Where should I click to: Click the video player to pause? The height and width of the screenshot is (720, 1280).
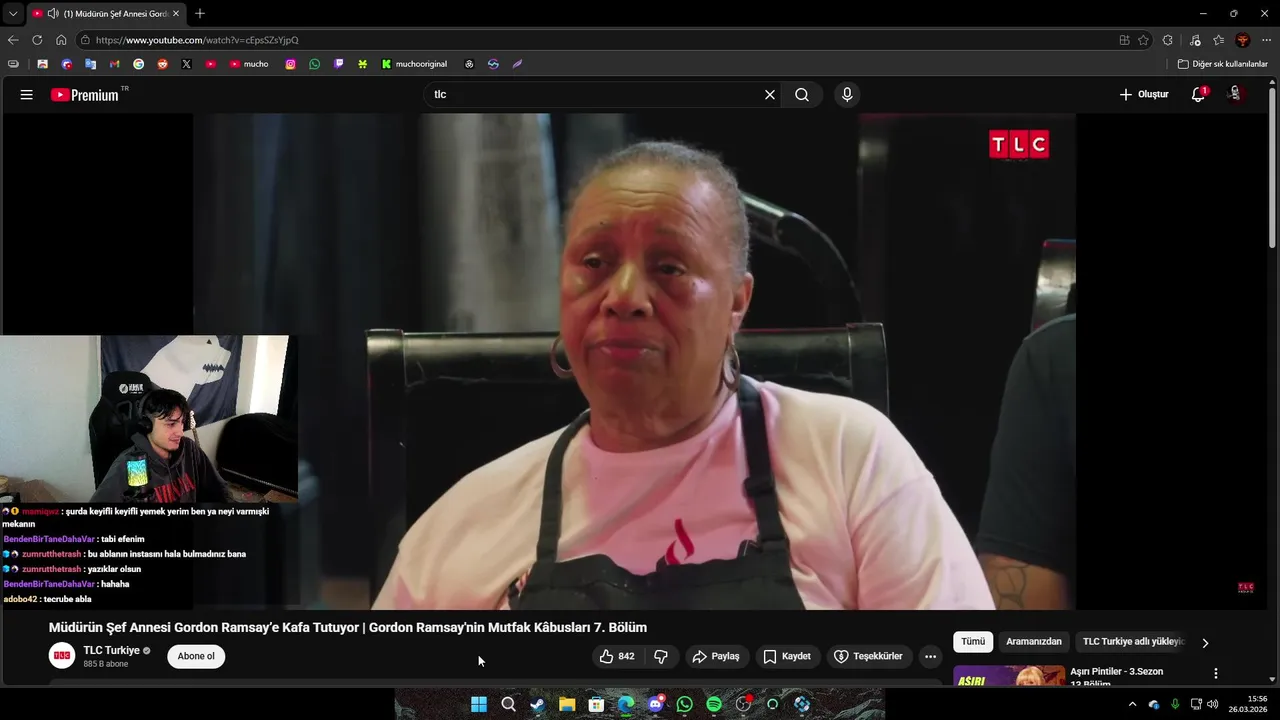pyautogui.click(x=634, y=361)
